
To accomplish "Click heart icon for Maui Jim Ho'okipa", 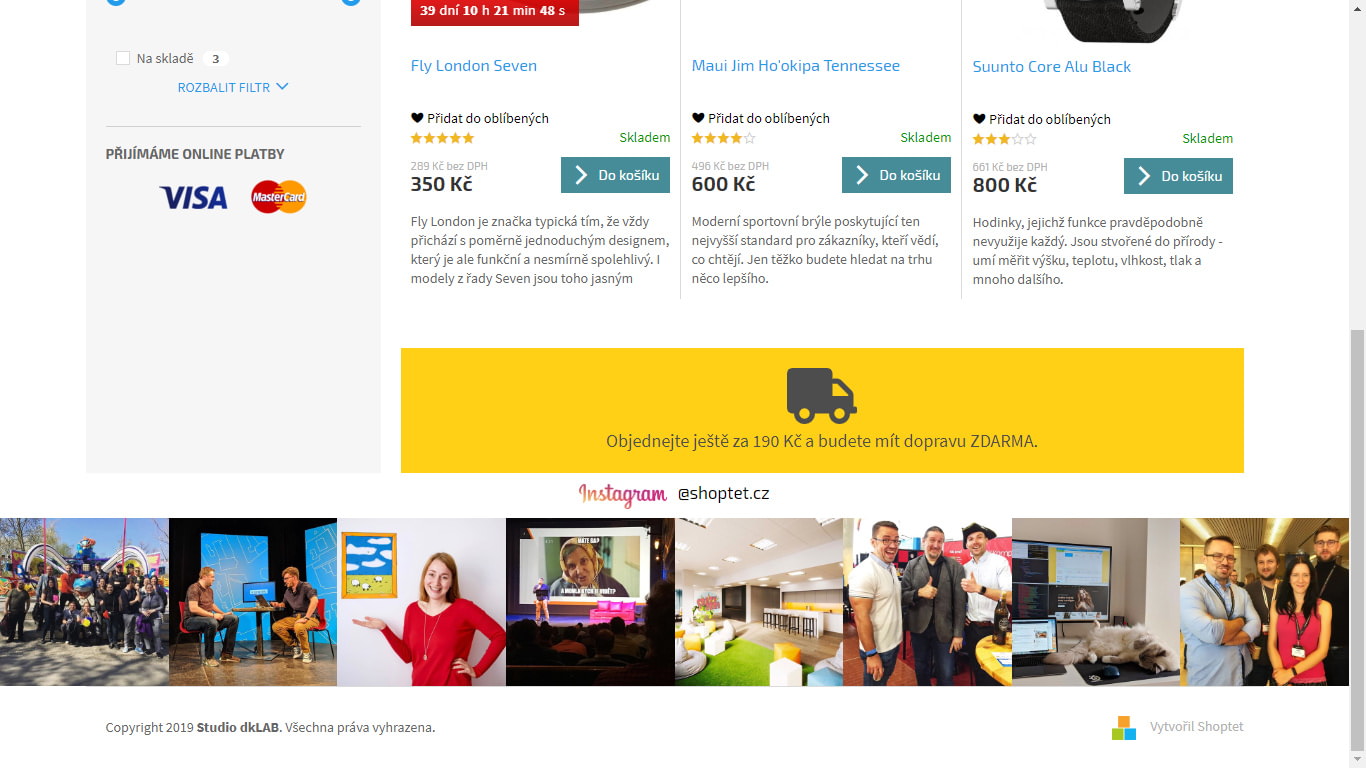I will pyautogui.click(x=698, y=118).
